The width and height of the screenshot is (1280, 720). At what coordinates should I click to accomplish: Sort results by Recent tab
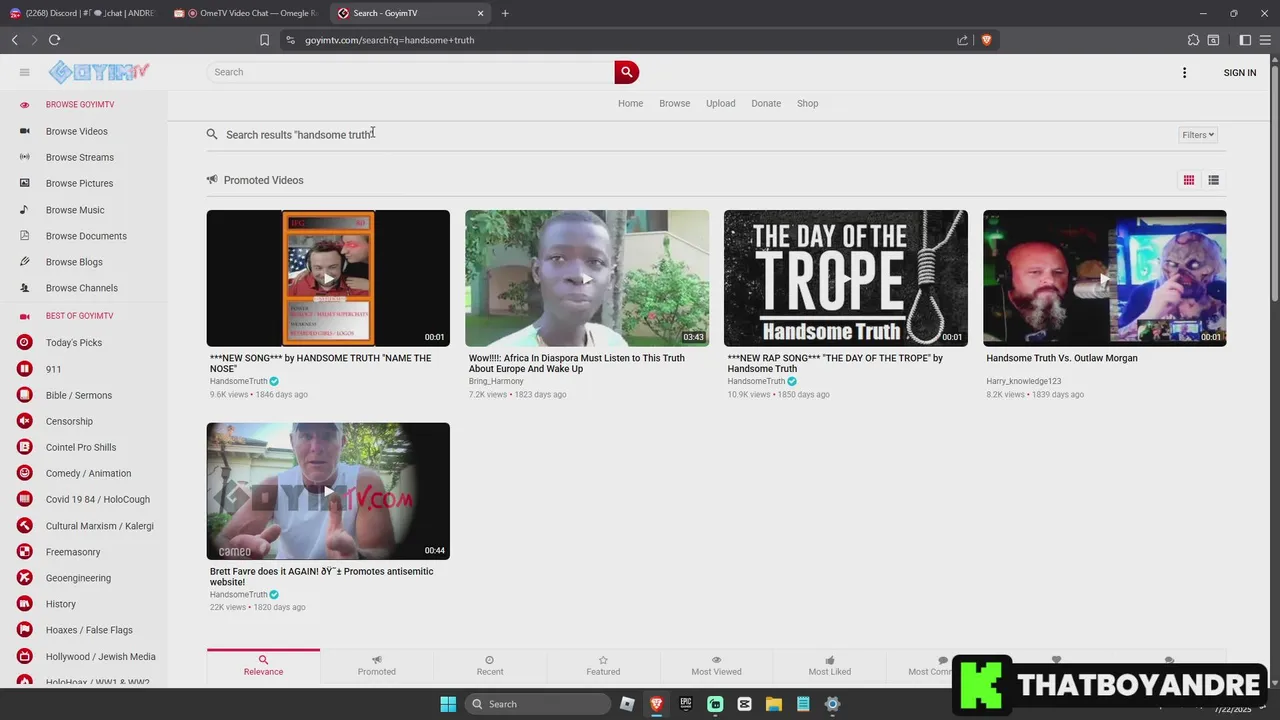(x=490, y=665)
